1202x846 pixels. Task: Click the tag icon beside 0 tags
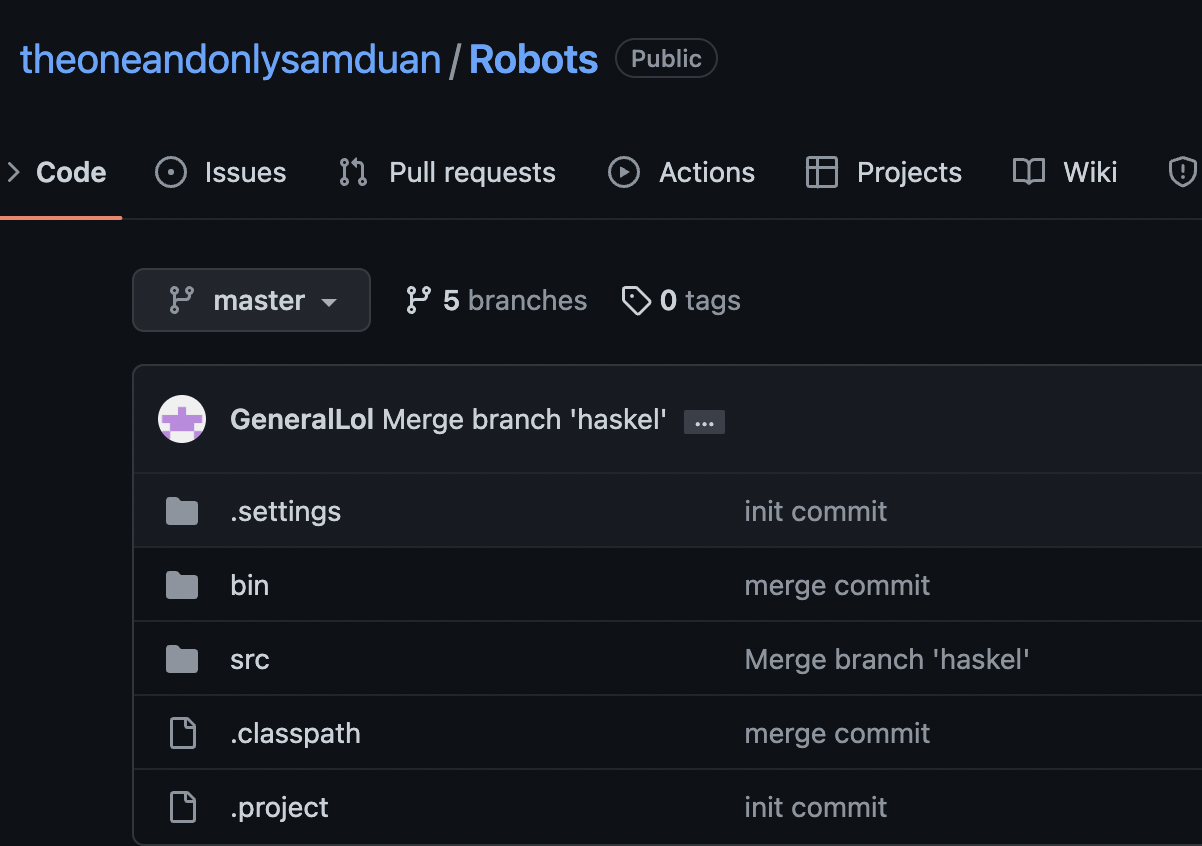click(636, 300)
